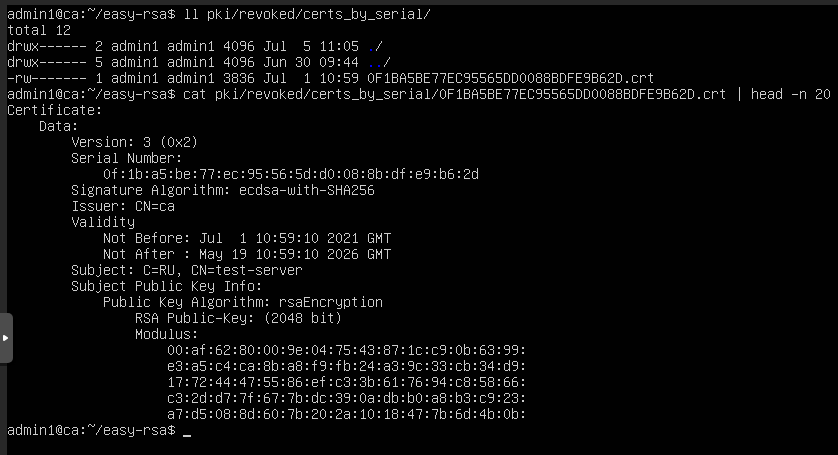Click the 'Not After' date line
The image size is (838, 455).
pyautogui.click(x=247, y=255)
